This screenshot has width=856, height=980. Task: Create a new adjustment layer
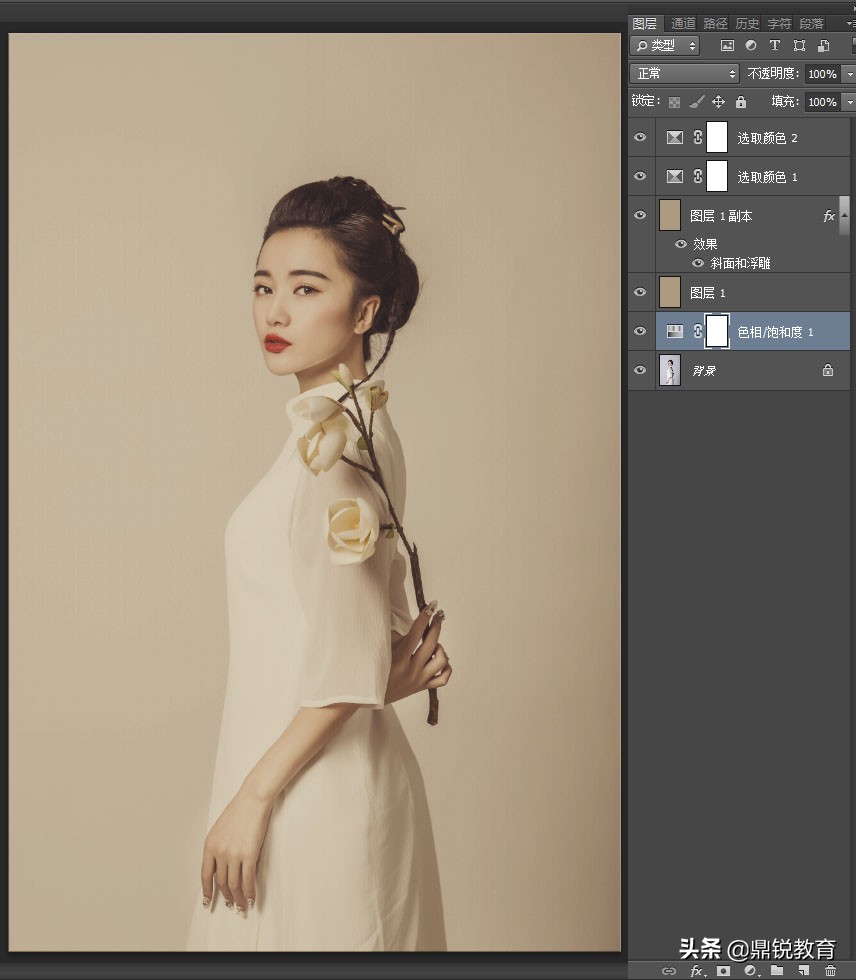pyautogui.click(x=750, y=970)
